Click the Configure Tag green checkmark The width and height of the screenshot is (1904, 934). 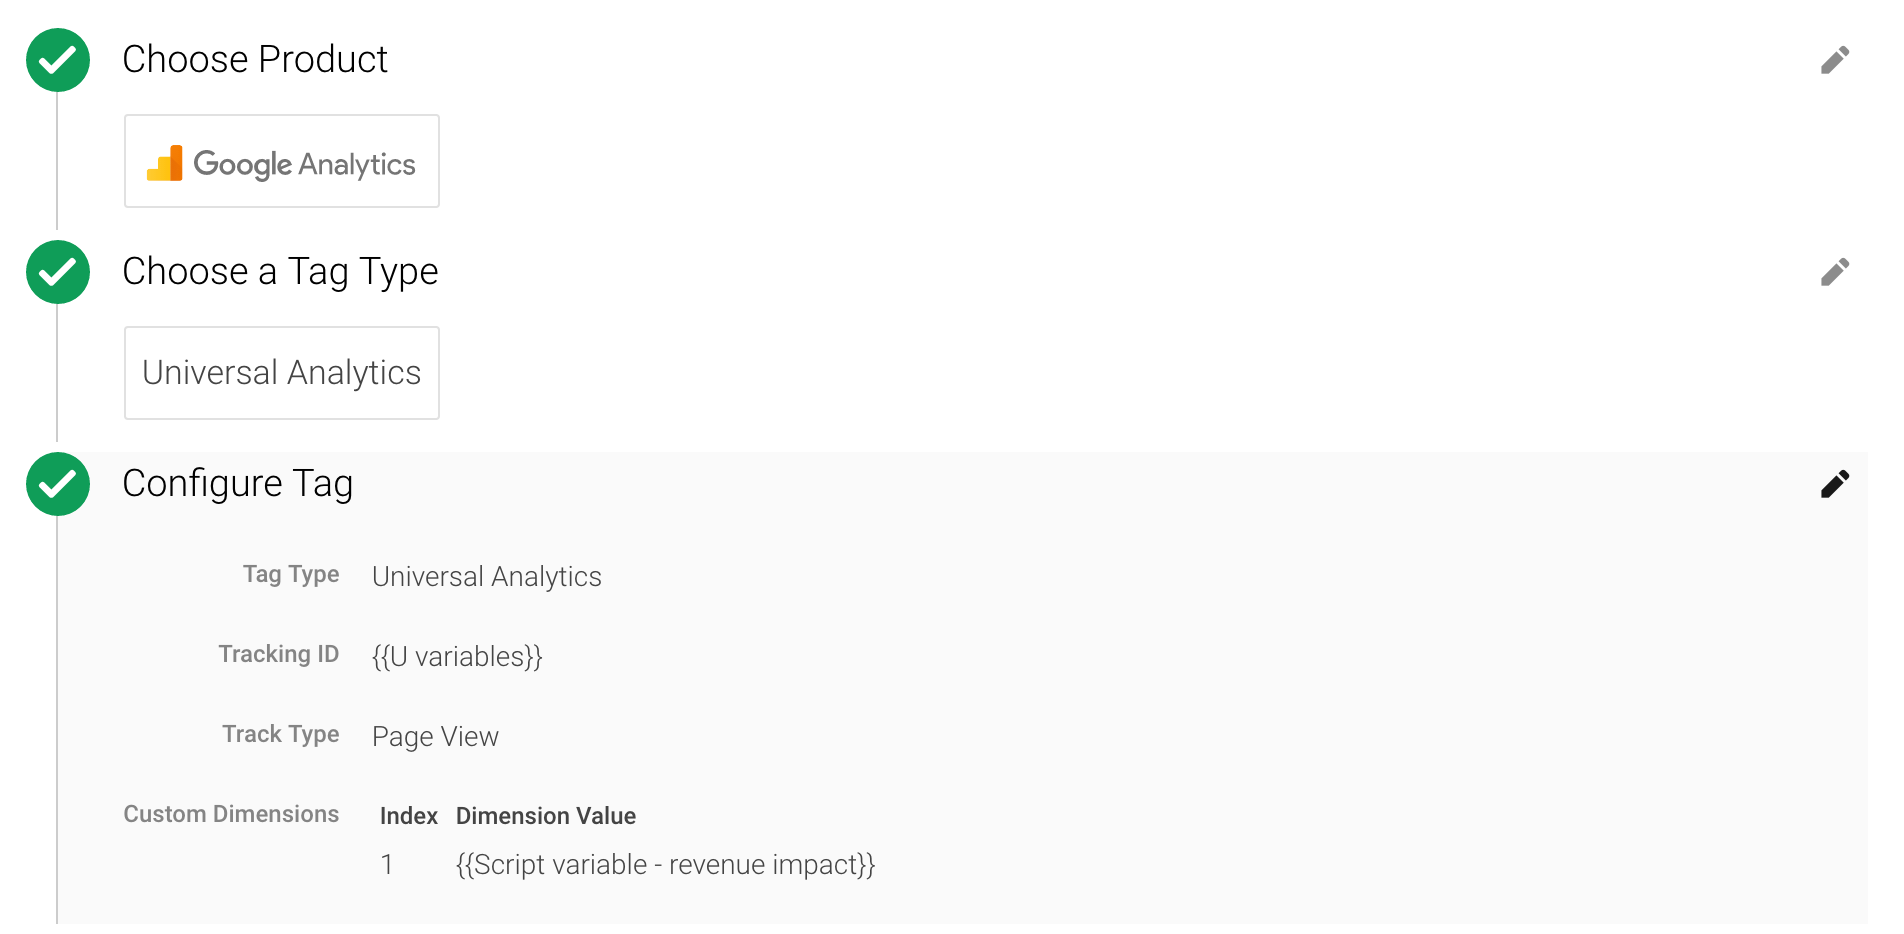(x=58, y=484)
